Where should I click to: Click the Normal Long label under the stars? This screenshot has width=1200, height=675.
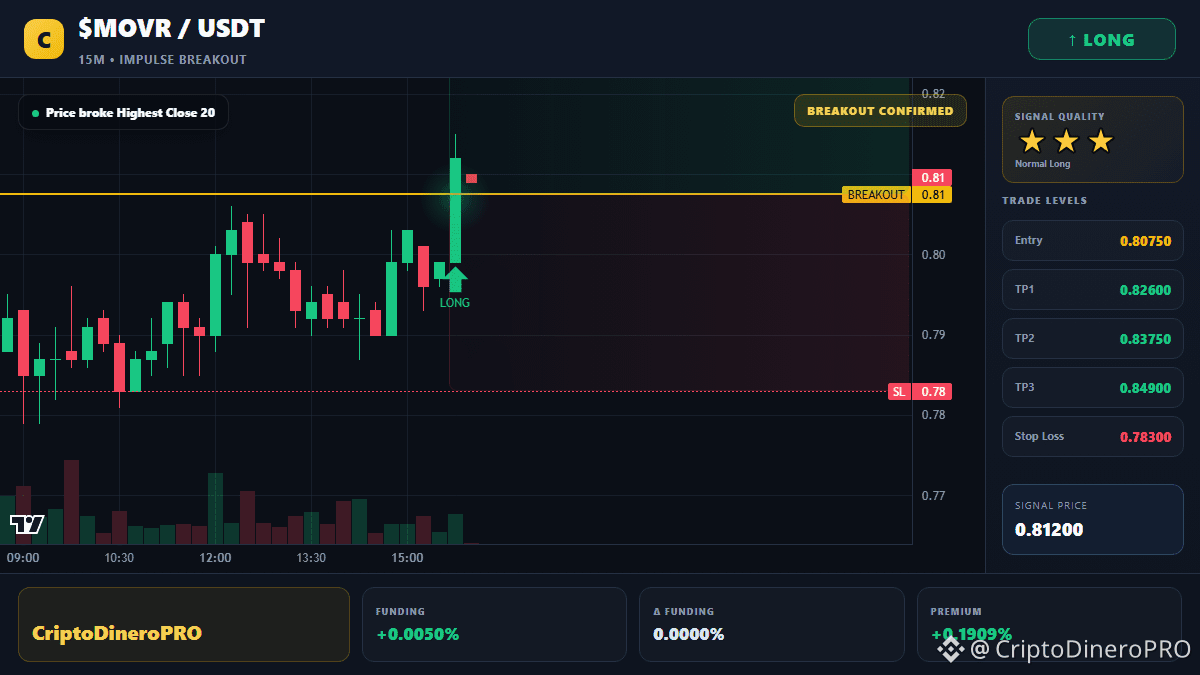1042,164
